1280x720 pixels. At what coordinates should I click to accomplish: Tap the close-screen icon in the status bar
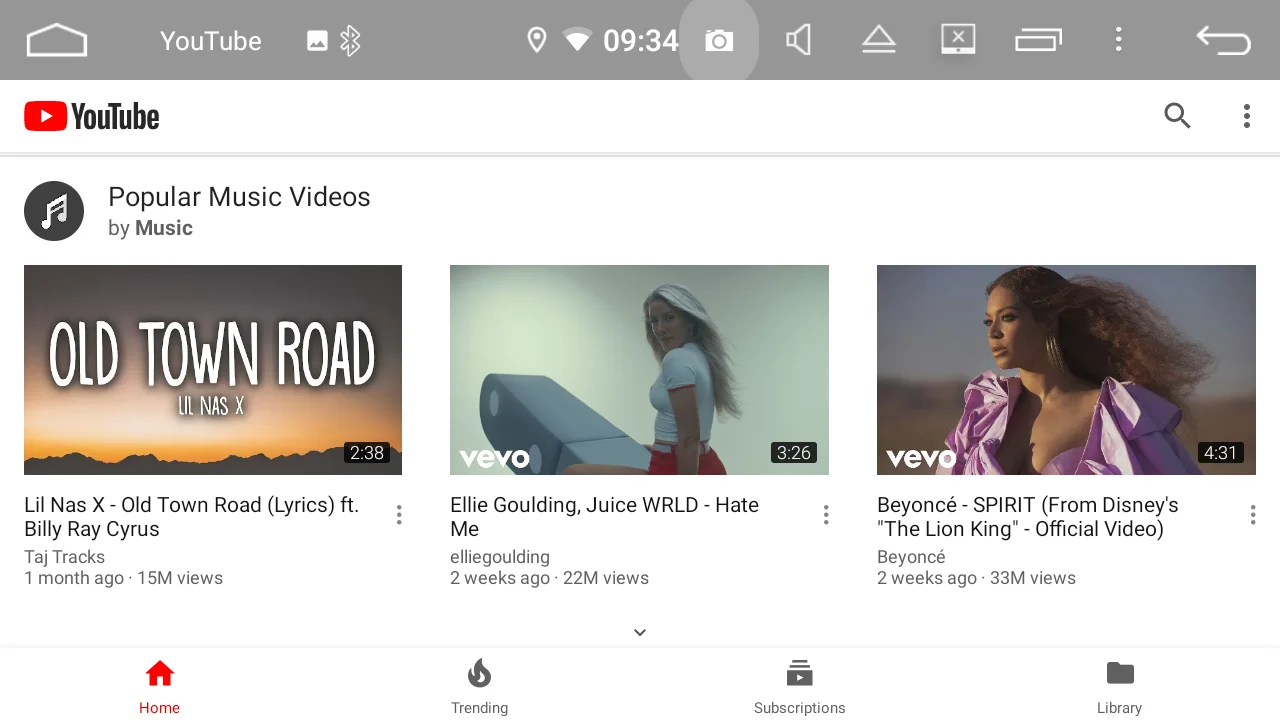(x=957, y=40)
